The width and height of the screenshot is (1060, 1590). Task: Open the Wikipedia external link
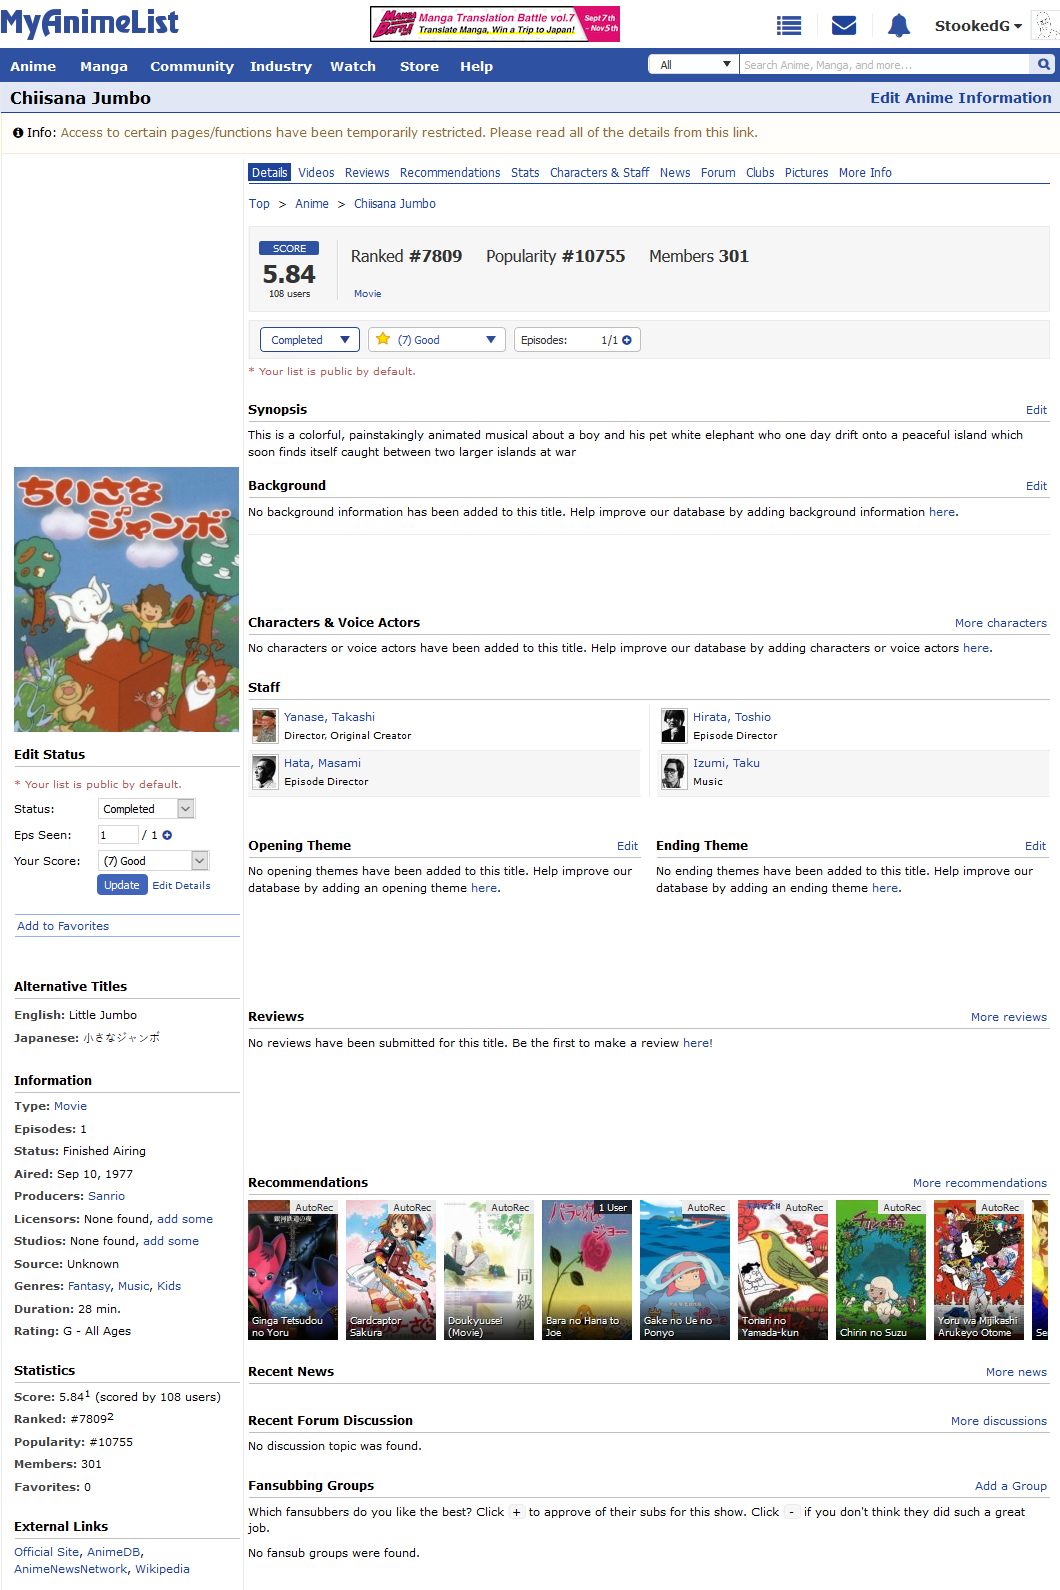(x=162, y=1569)
